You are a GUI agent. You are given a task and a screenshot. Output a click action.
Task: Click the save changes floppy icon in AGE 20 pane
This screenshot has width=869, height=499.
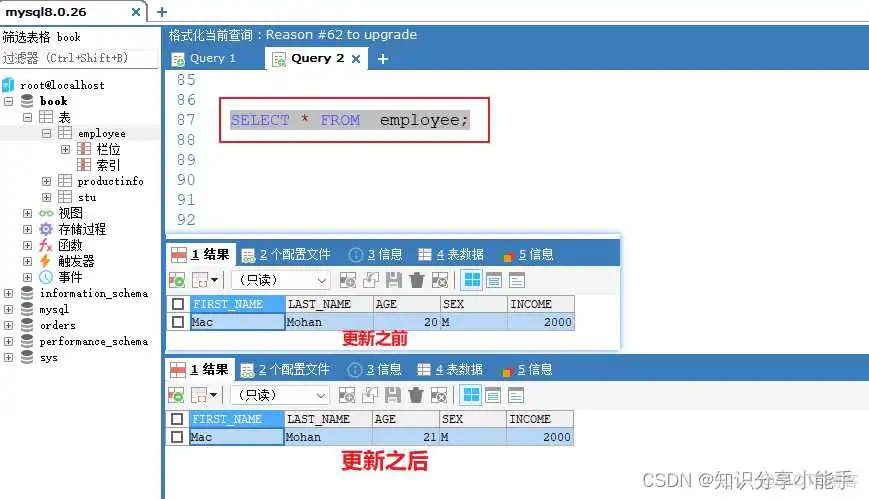393,281
